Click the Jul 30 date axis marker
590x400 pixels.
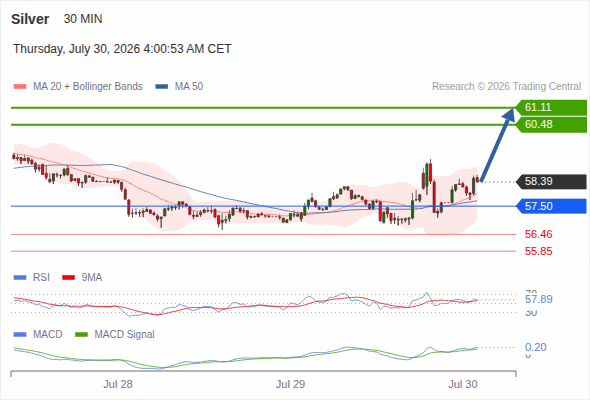[x=463, y=384]
